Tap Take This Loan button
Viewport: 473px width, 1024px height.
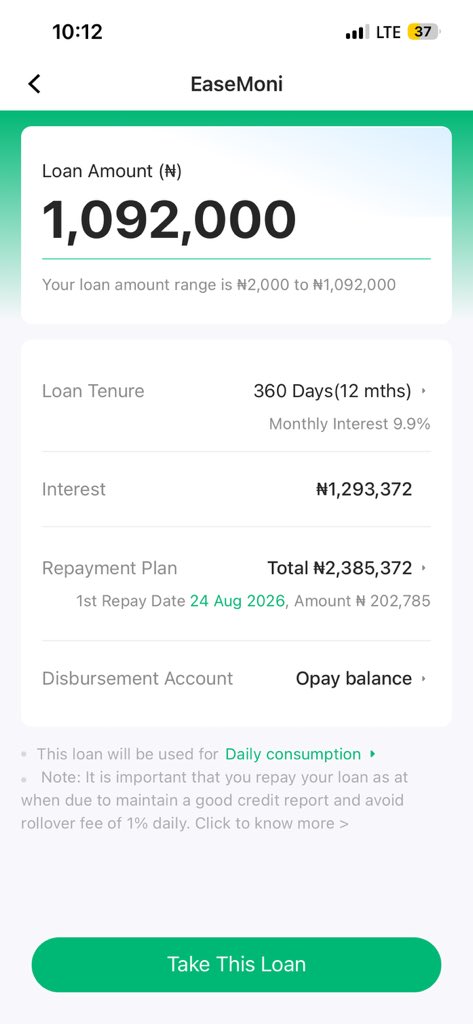pyautogui.click(x=236, y=965)
